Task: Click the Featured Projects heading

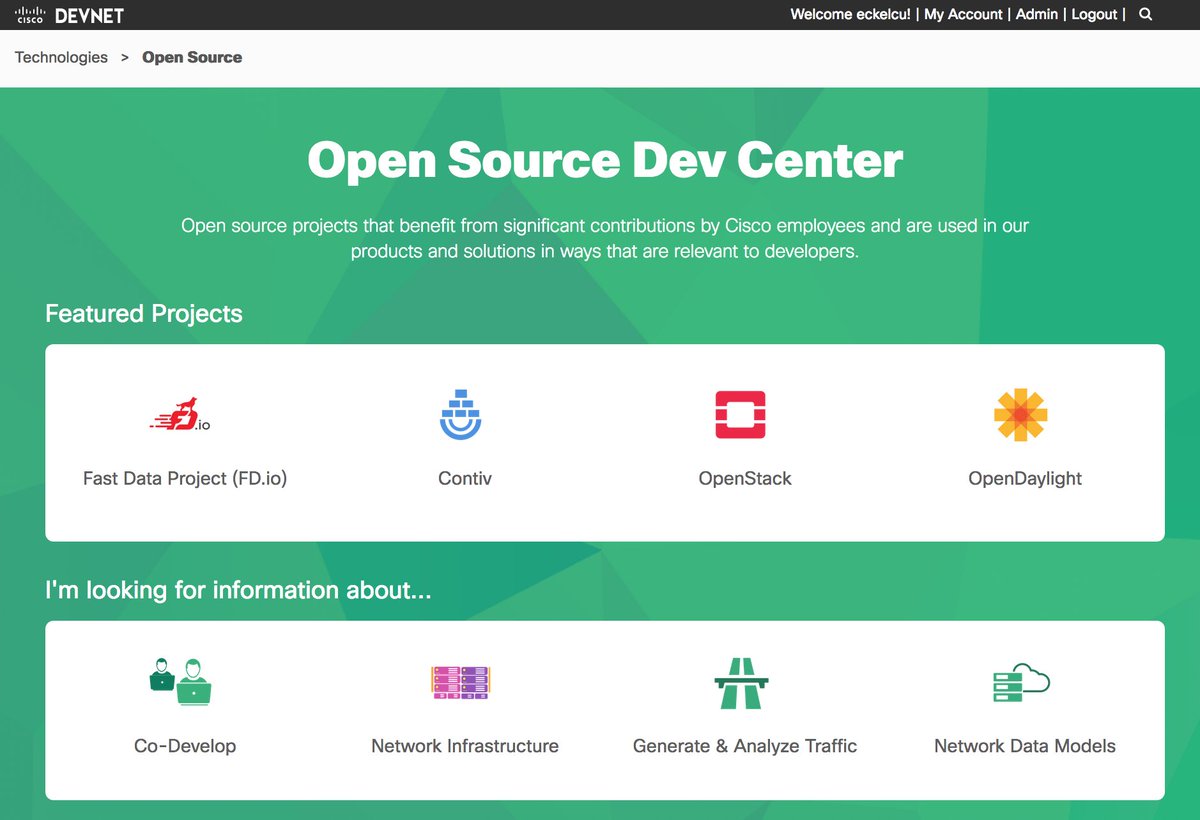Action: click(x=144, y=314)
